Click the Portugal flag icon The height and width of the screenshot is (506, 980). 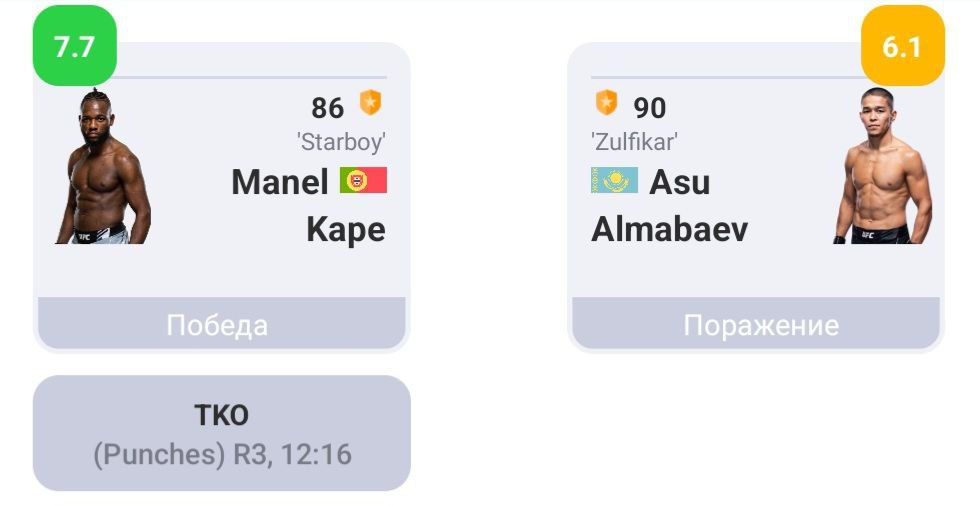[363, 181]
